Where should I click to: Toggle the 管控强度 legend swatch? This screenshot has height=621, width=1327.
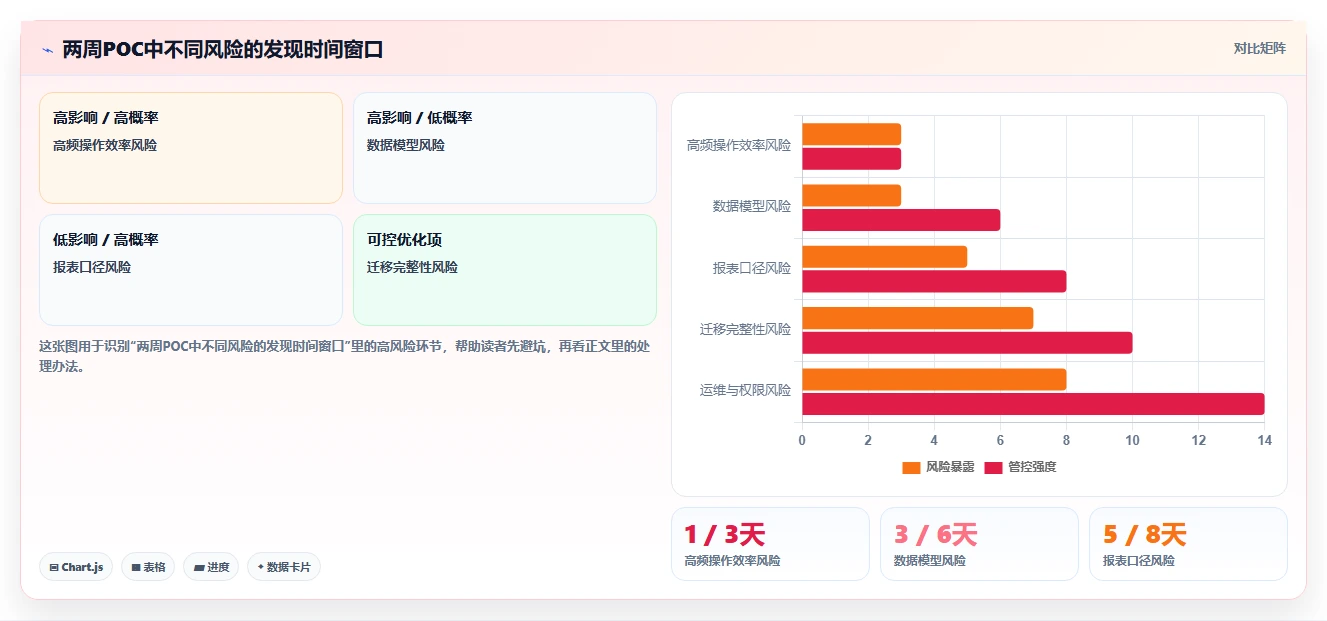click(993, 467)
